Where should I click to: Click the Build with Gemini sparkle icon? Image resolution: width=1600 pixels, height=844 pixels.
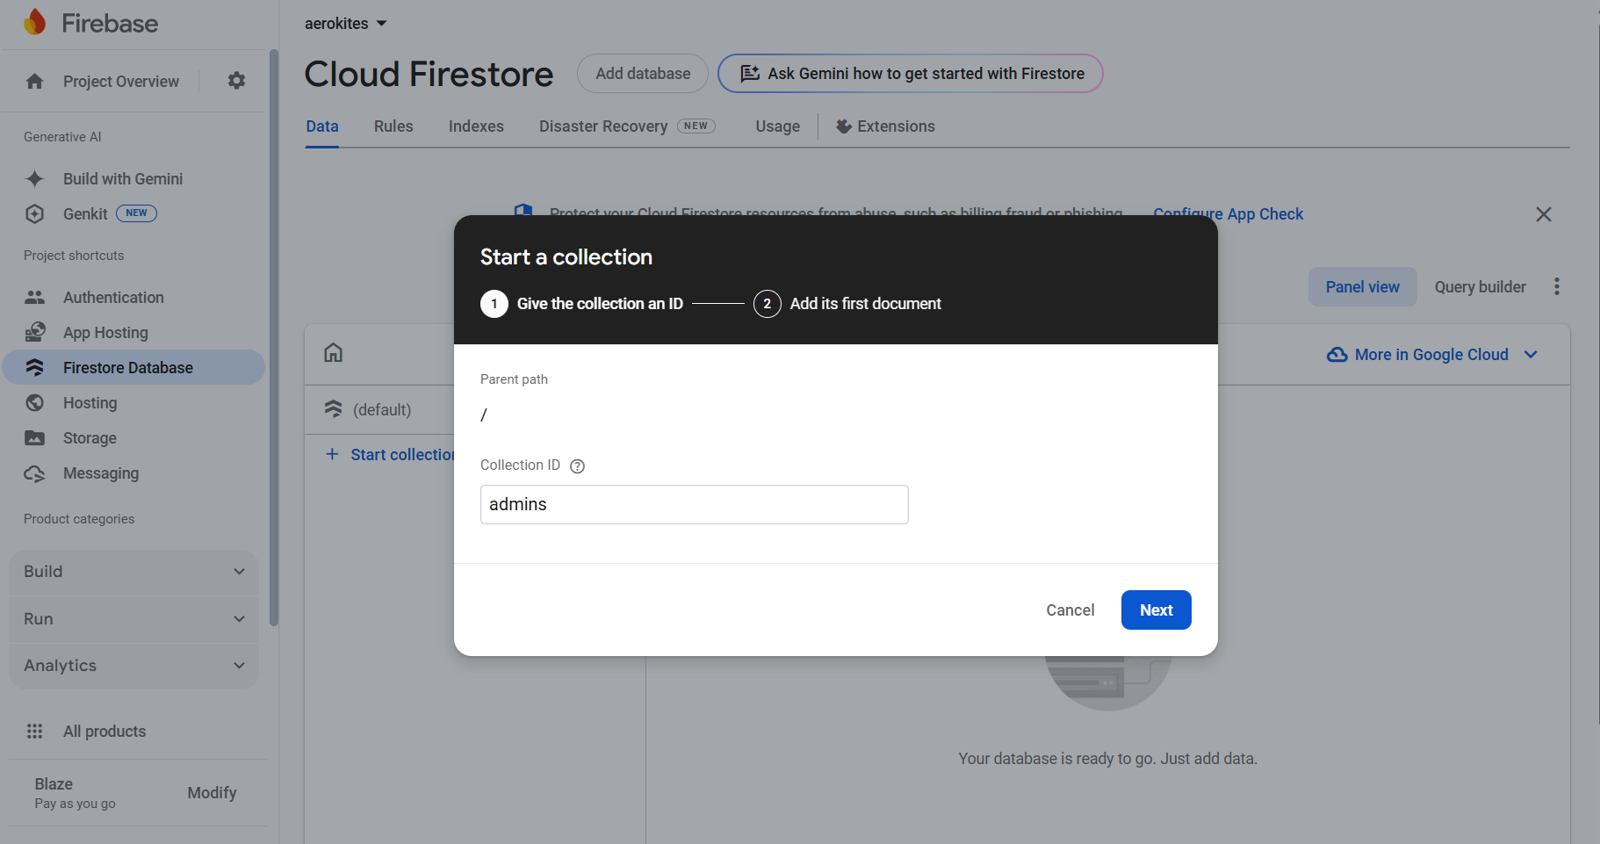coord(35,179)
